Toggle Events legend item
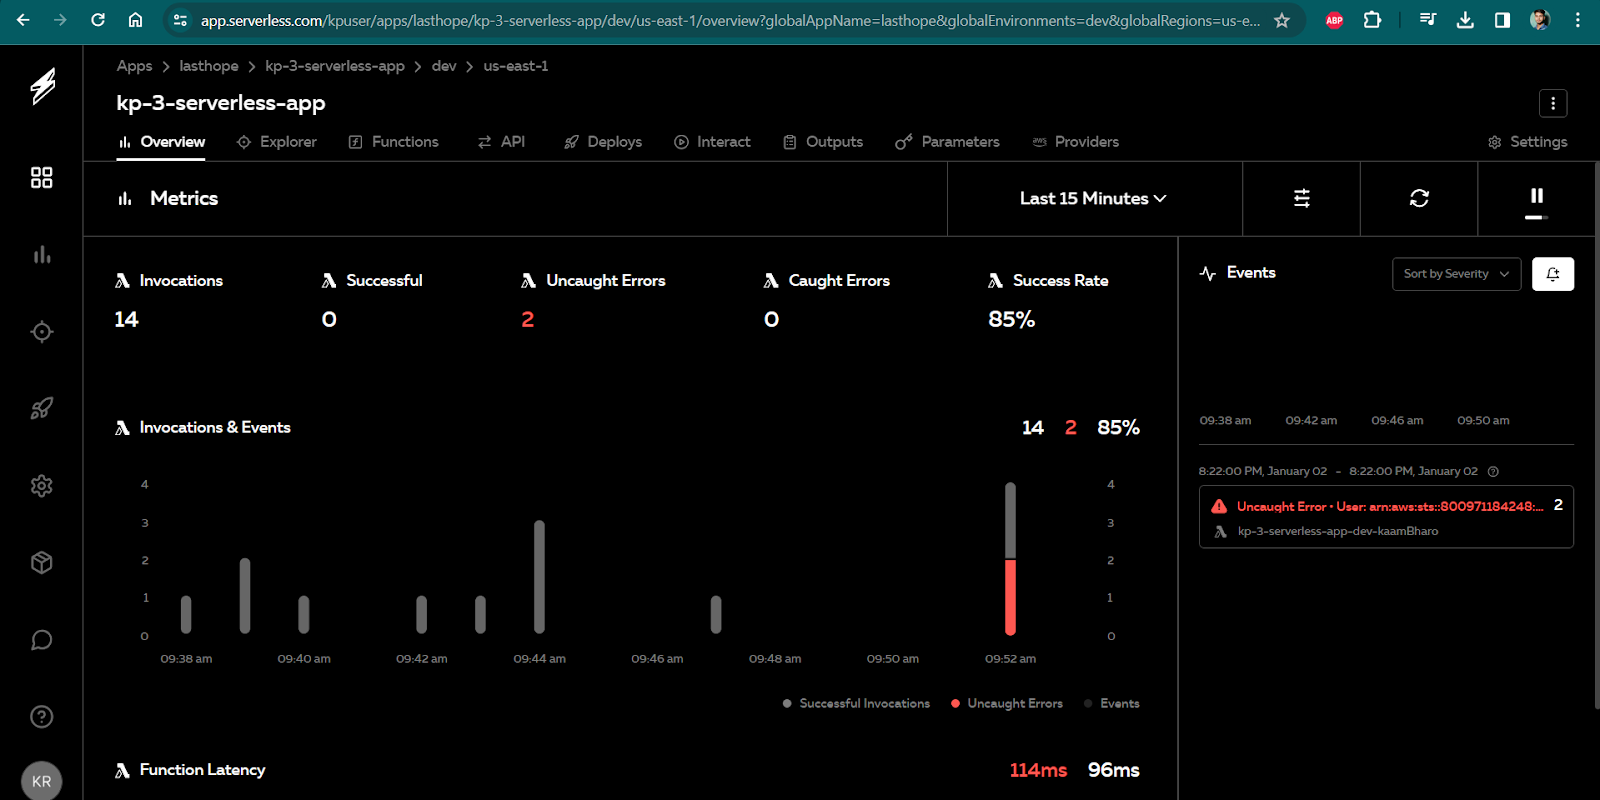 pyautogui.click(x=1112, y=704)
